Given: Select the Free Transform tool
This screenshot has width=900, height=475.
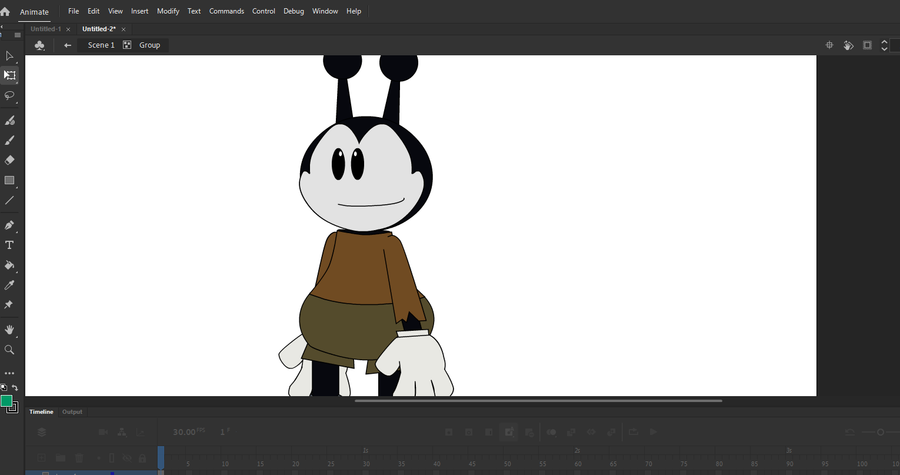Looking at the screenshot, I should pyautogui.click(x=9, y=75).
